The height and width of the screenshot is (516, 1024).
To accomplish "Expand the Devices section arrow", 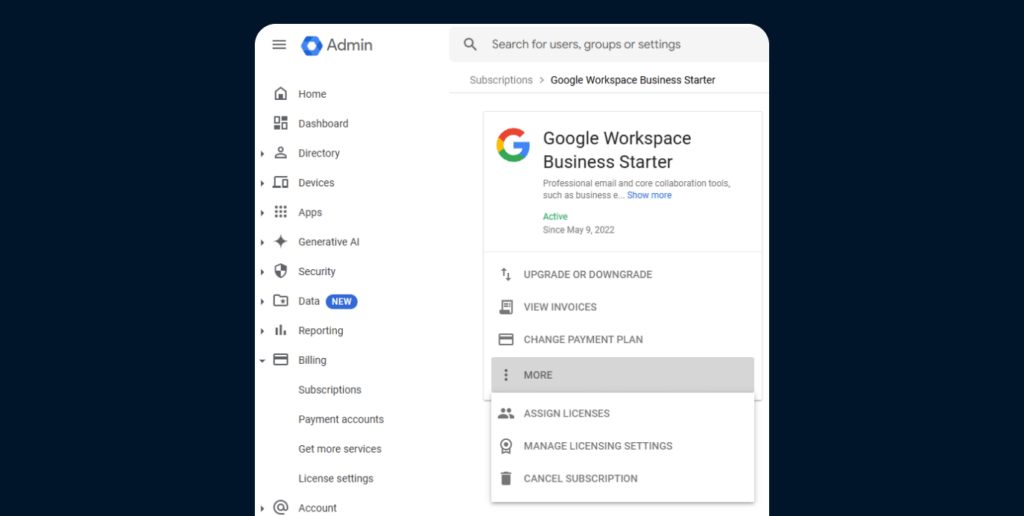I will 263,184.
